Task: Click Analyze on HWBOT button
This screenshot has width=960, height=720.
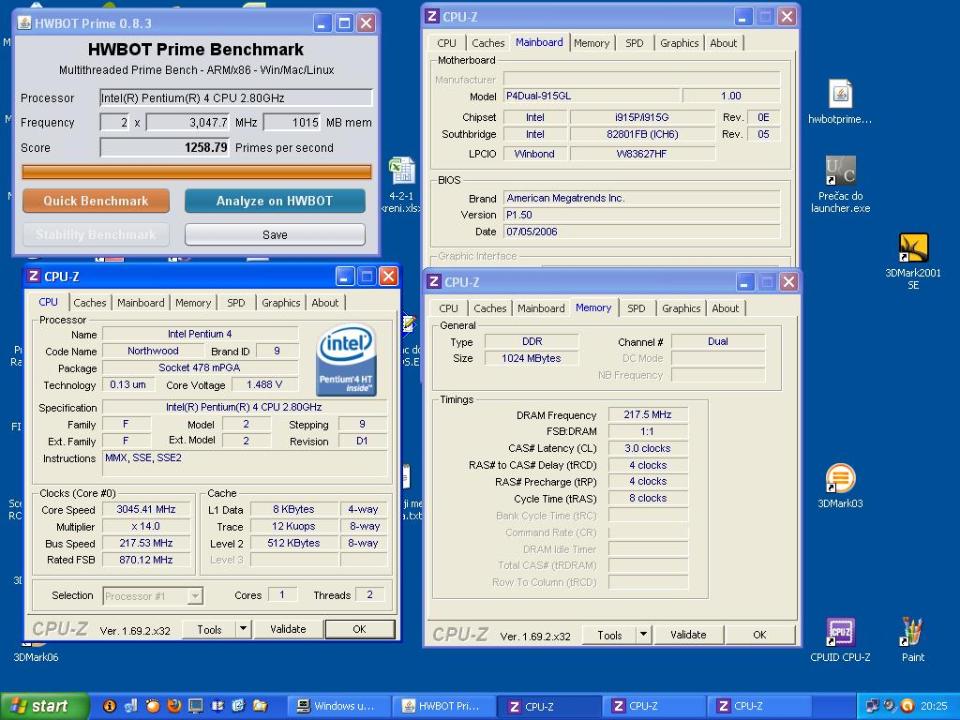Action: pos(275,201)
